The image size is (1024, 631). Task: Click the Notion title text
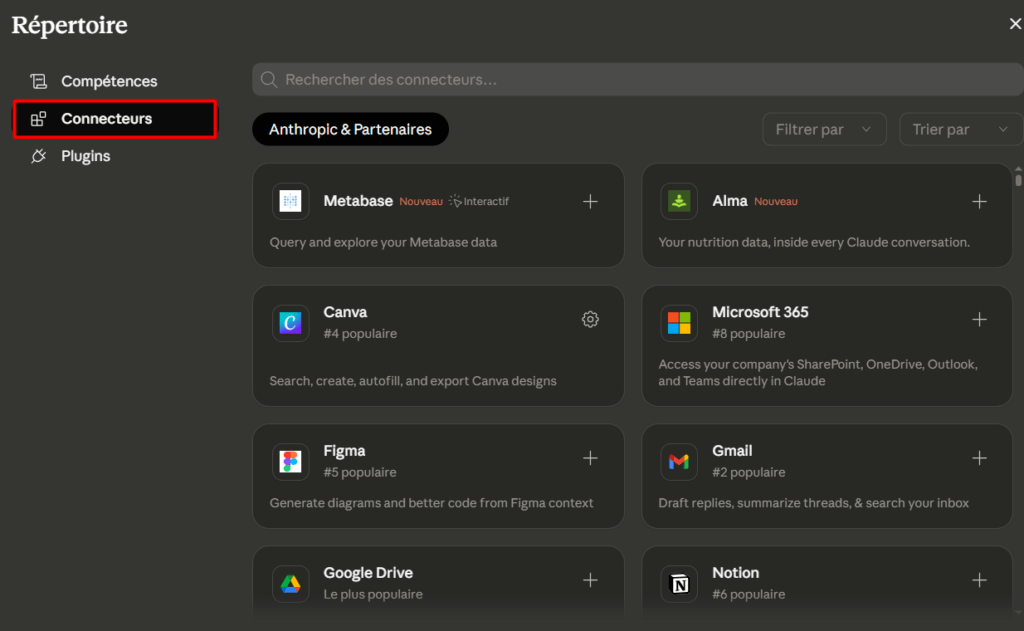[x=735, y=573]
